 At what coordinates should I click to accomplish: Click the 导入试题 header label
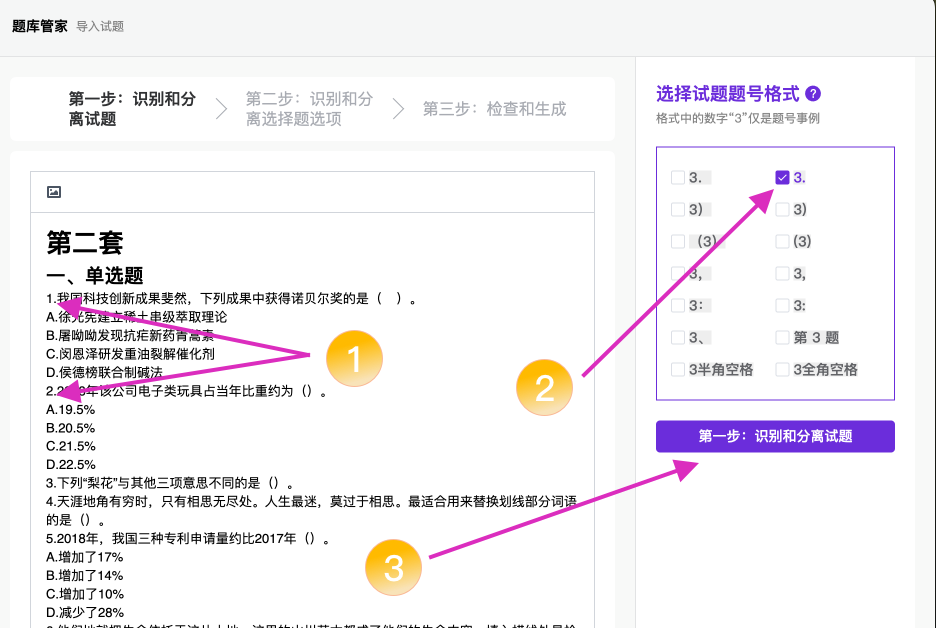[x=100, y=26]
